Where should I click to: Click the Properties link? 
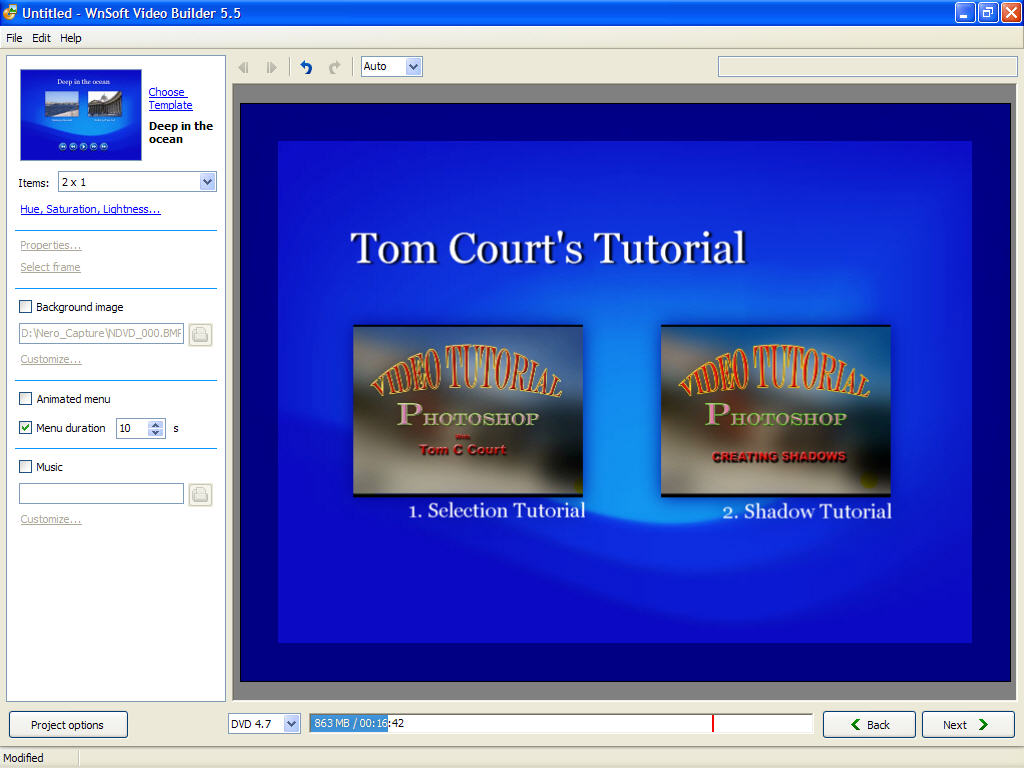(x=50, y=245)
